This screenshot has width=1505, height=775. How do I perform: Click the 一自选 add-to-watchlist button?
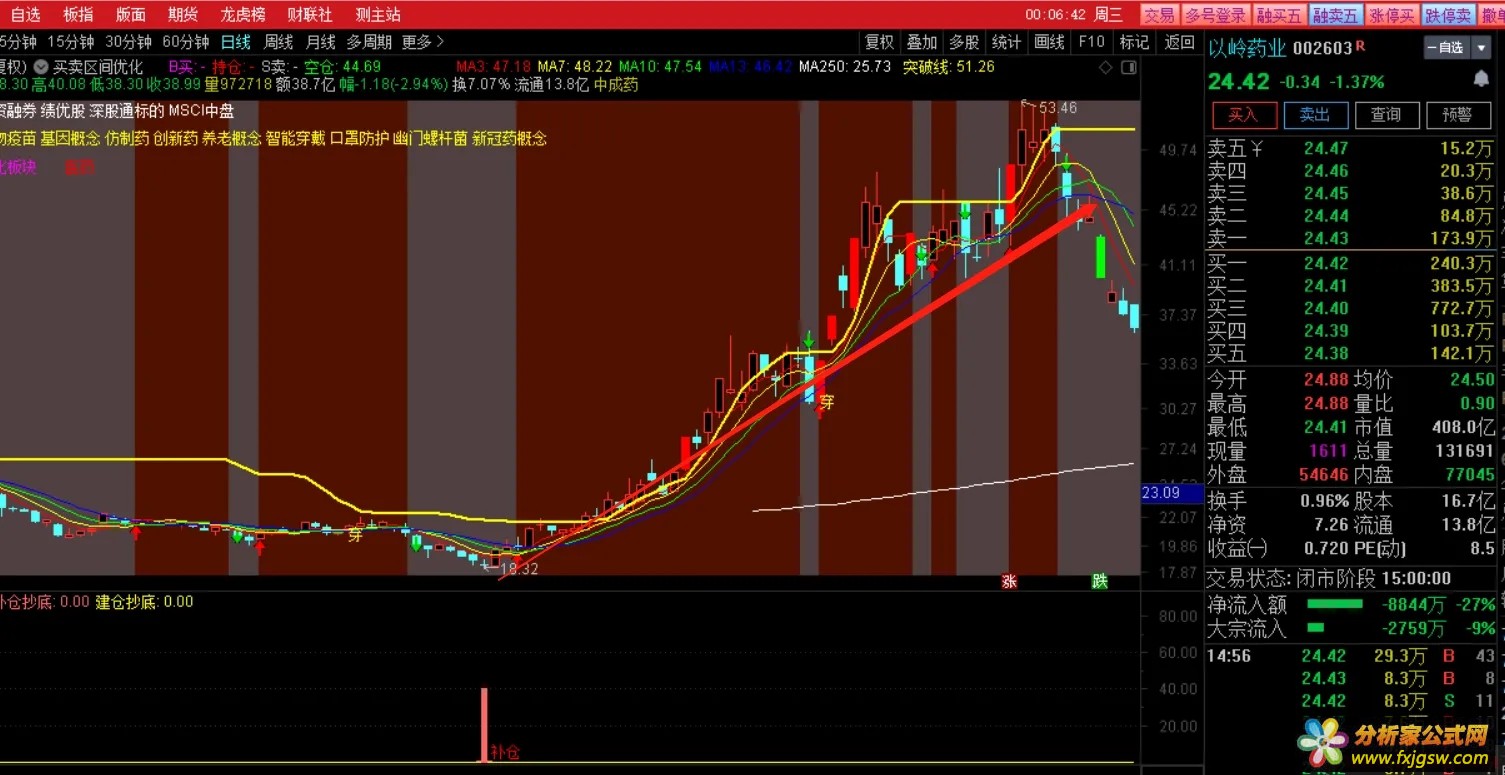pyautogui.click(x=1447, y=48)
